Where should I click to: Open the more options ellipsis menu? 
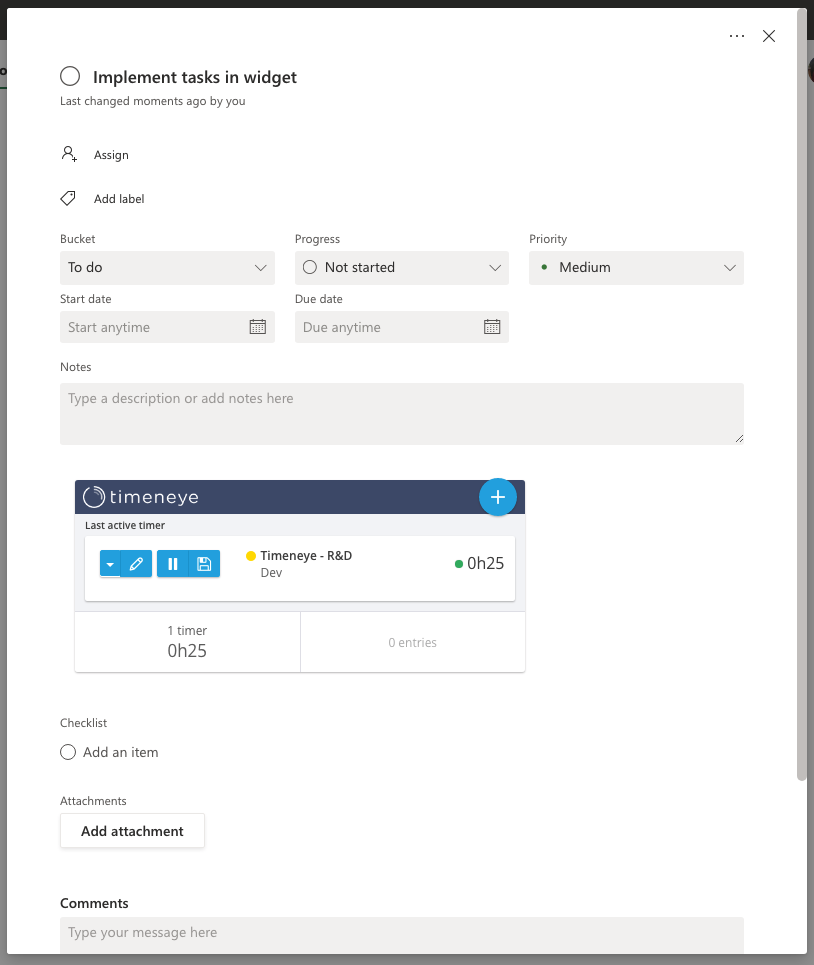pyautogui.click(x=737, y=35)
